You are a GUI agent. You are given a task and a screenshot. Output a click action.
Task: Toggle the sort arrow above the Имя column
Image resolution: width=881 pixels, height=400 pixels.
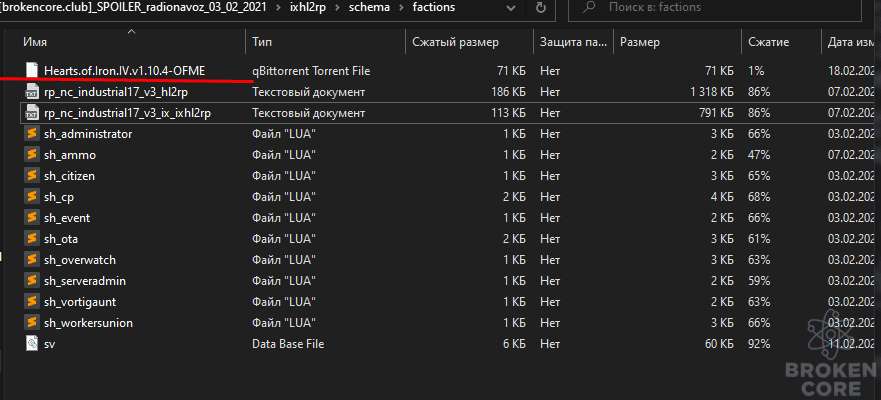[x=131, y=31]
